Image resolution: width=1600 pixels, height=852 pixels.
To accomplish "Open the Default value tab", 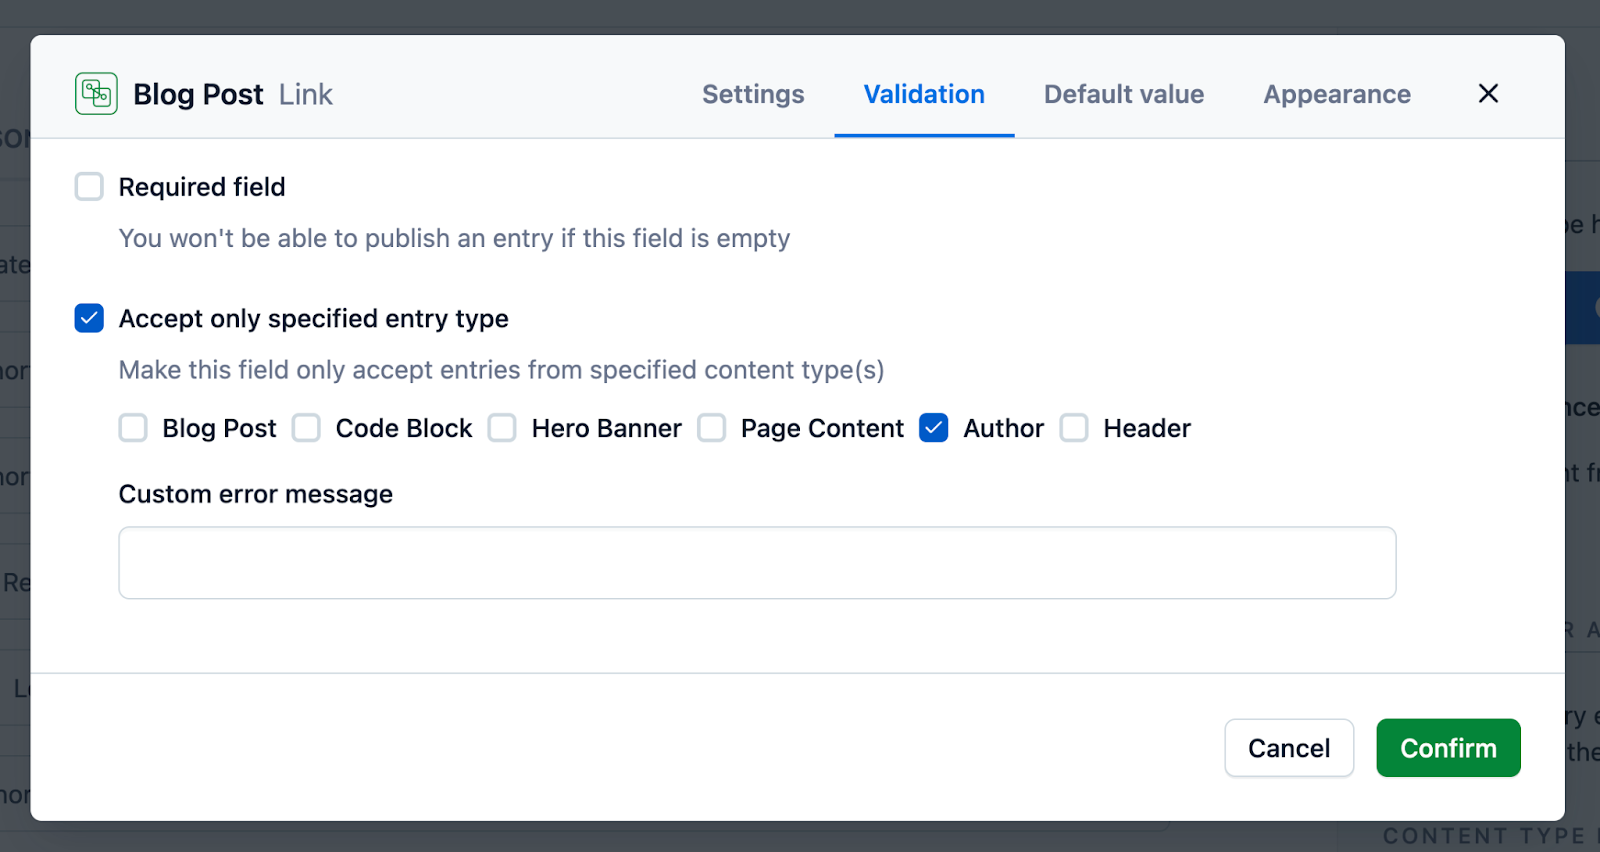I will click(x=1123, y=93).
